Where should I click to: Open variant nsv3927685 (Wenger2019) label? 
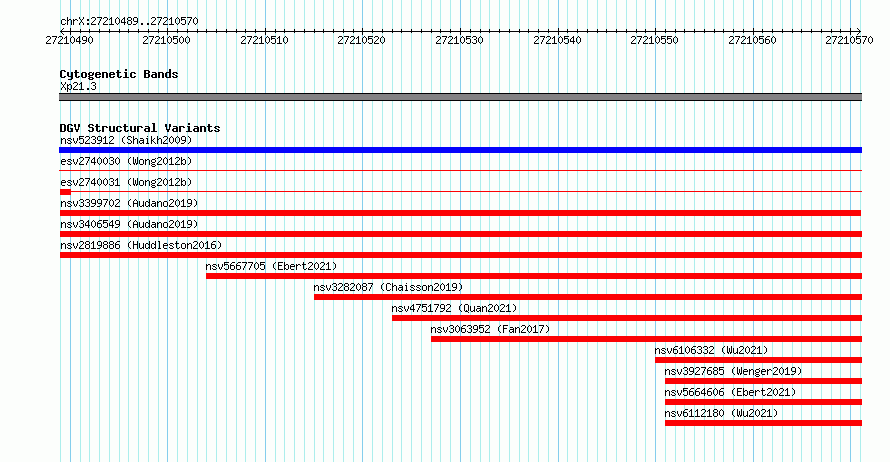click(733, 371)
